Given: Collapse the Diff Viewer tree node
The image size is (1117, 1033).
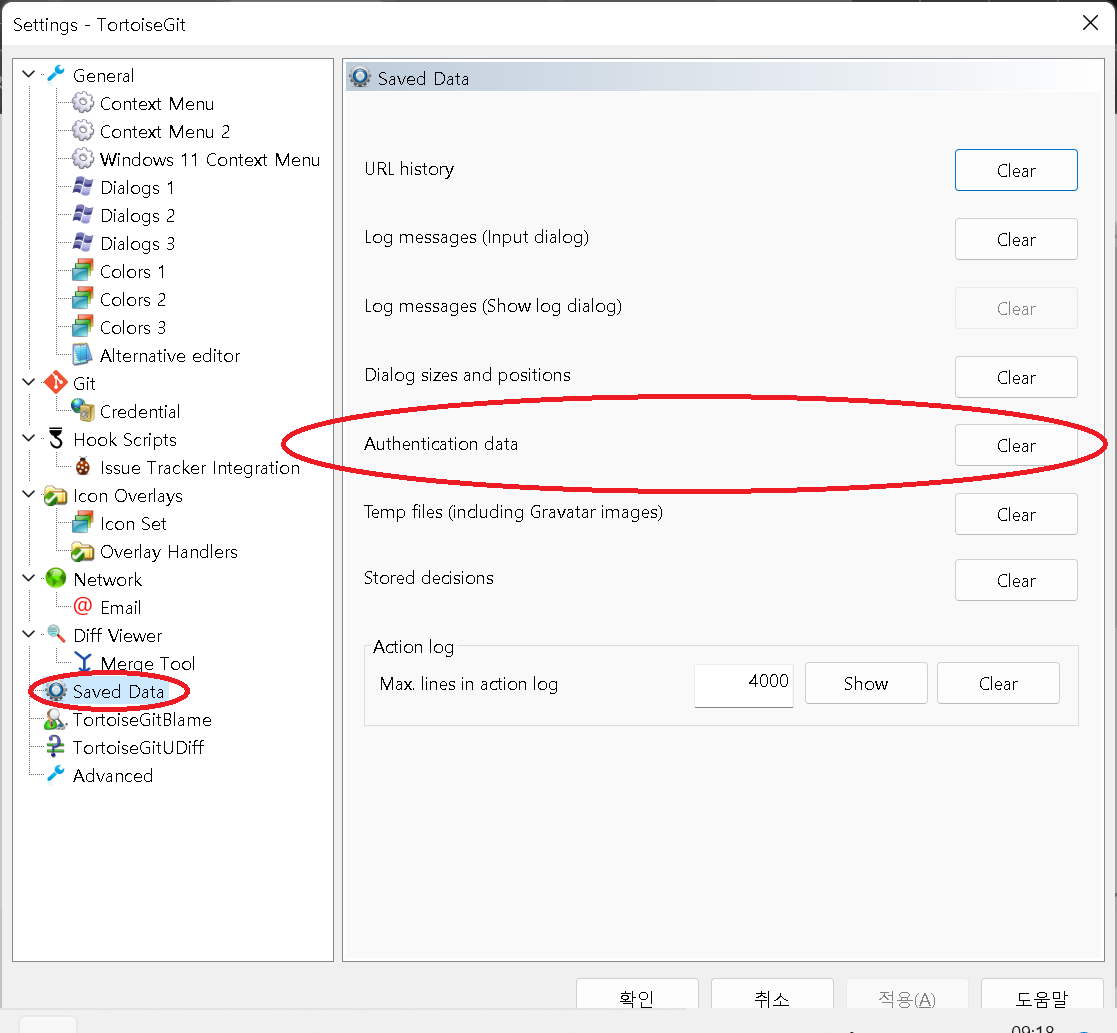Looking at the screenshot, I should pyautogui.click(x=28, y=634).
